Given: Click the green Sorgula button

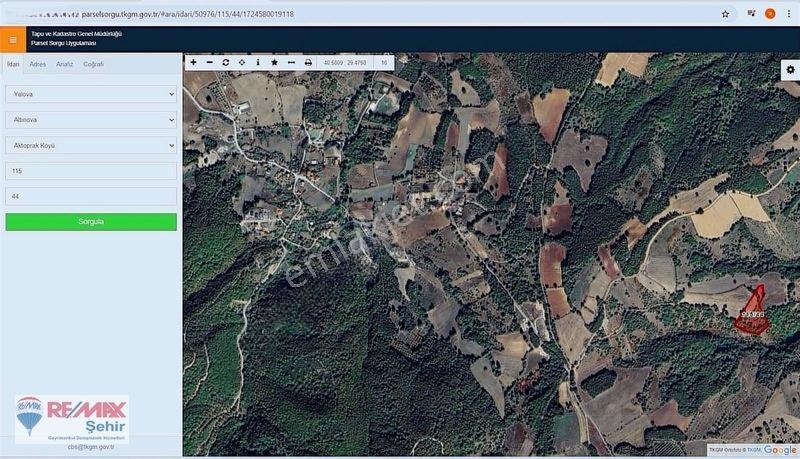Looking at the screenshot, I should 91,222.
